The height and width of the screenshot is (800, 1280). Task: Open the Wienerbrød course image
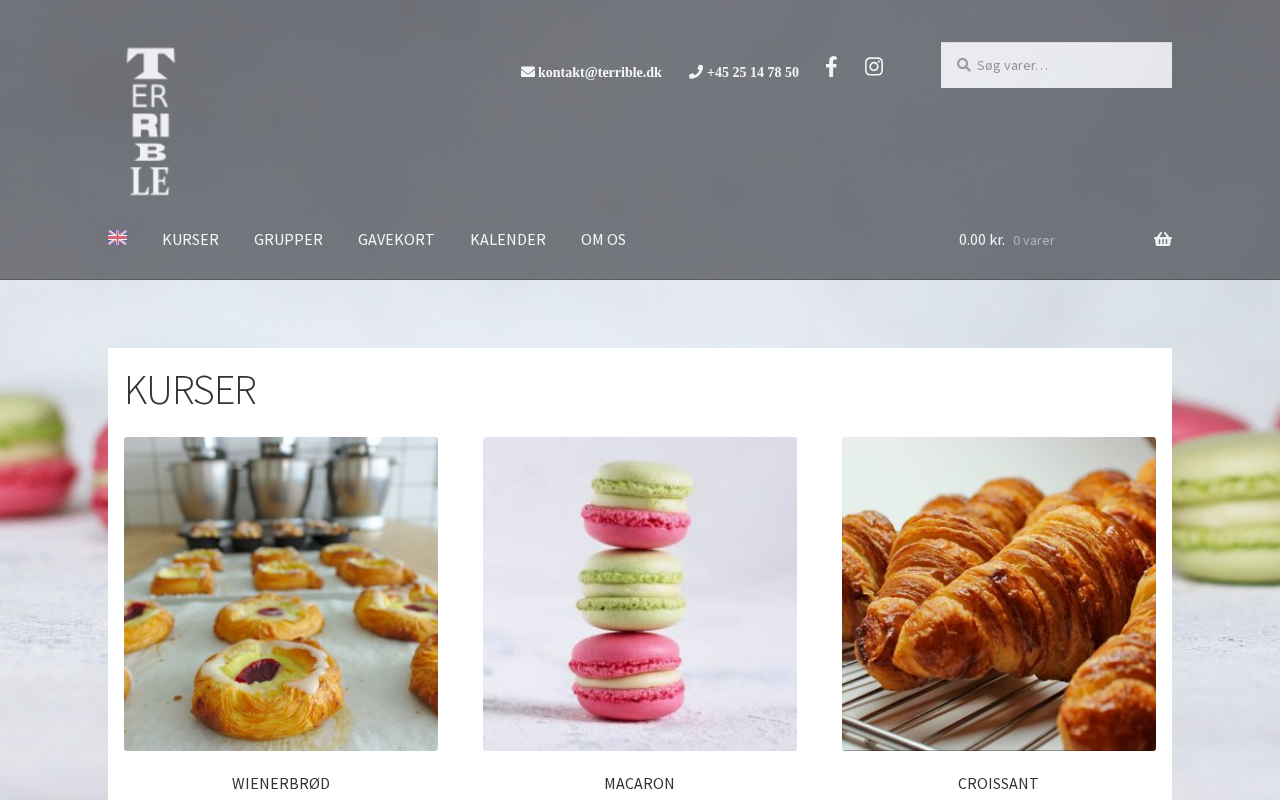pyautogui.click(x=281, y=594)
